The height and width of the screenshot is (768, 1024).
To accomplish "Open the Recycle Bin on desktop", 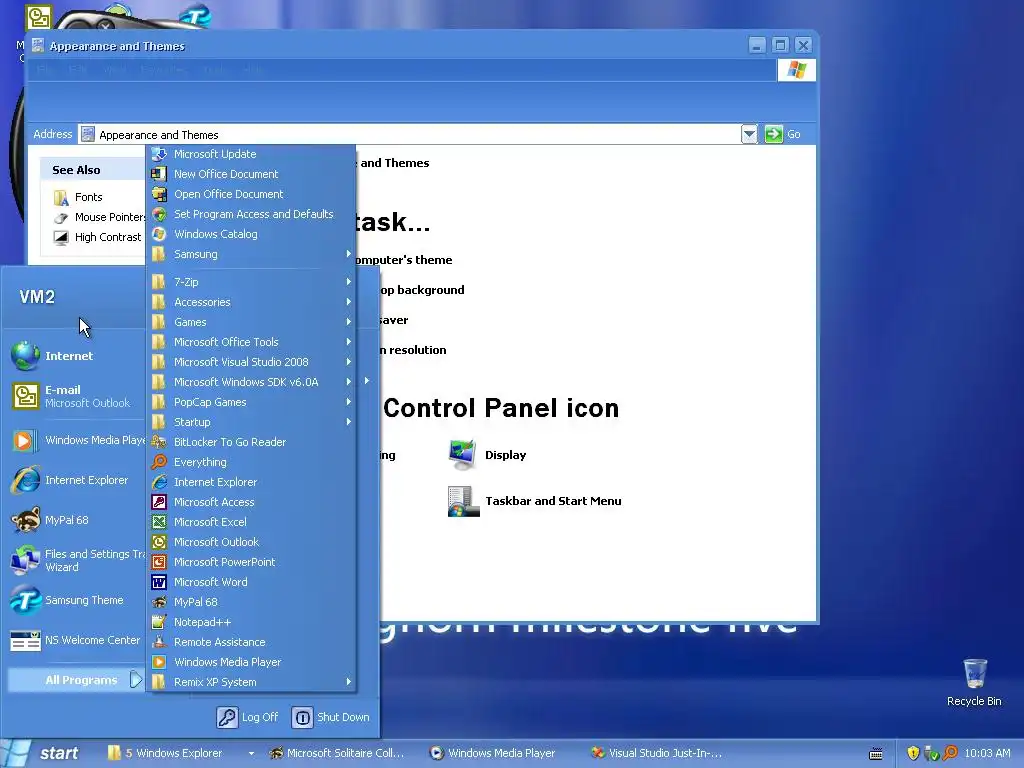I will [x=974, y=682].
